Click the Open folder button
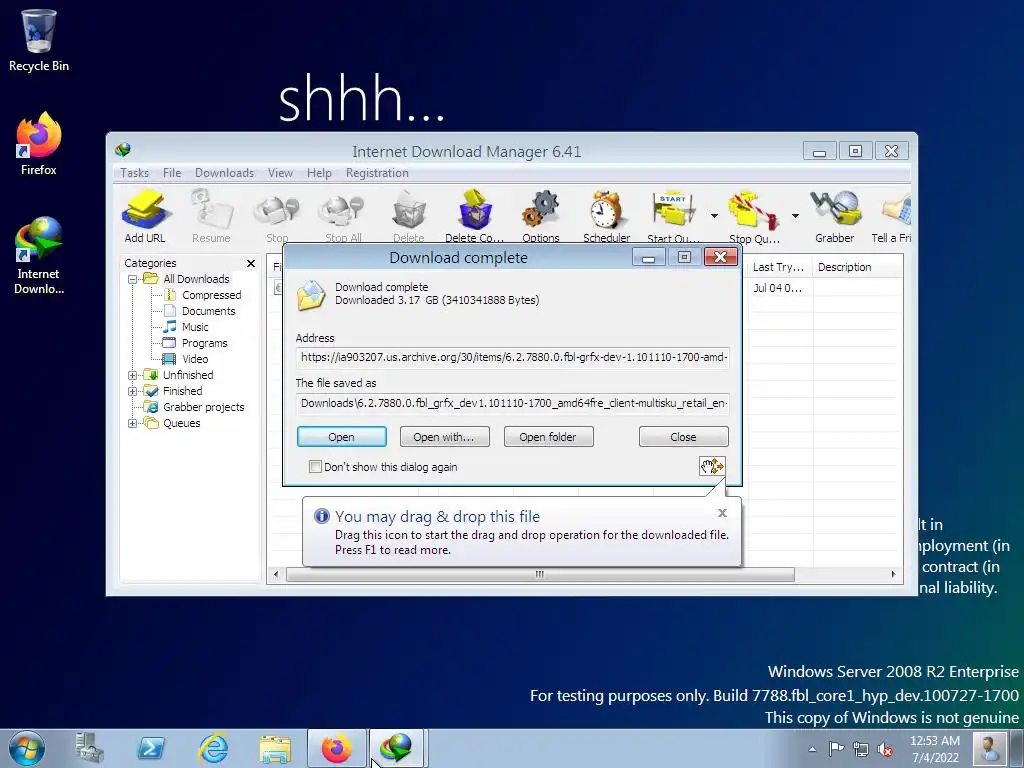1024x768 pixels. click(x=548, y=437)
